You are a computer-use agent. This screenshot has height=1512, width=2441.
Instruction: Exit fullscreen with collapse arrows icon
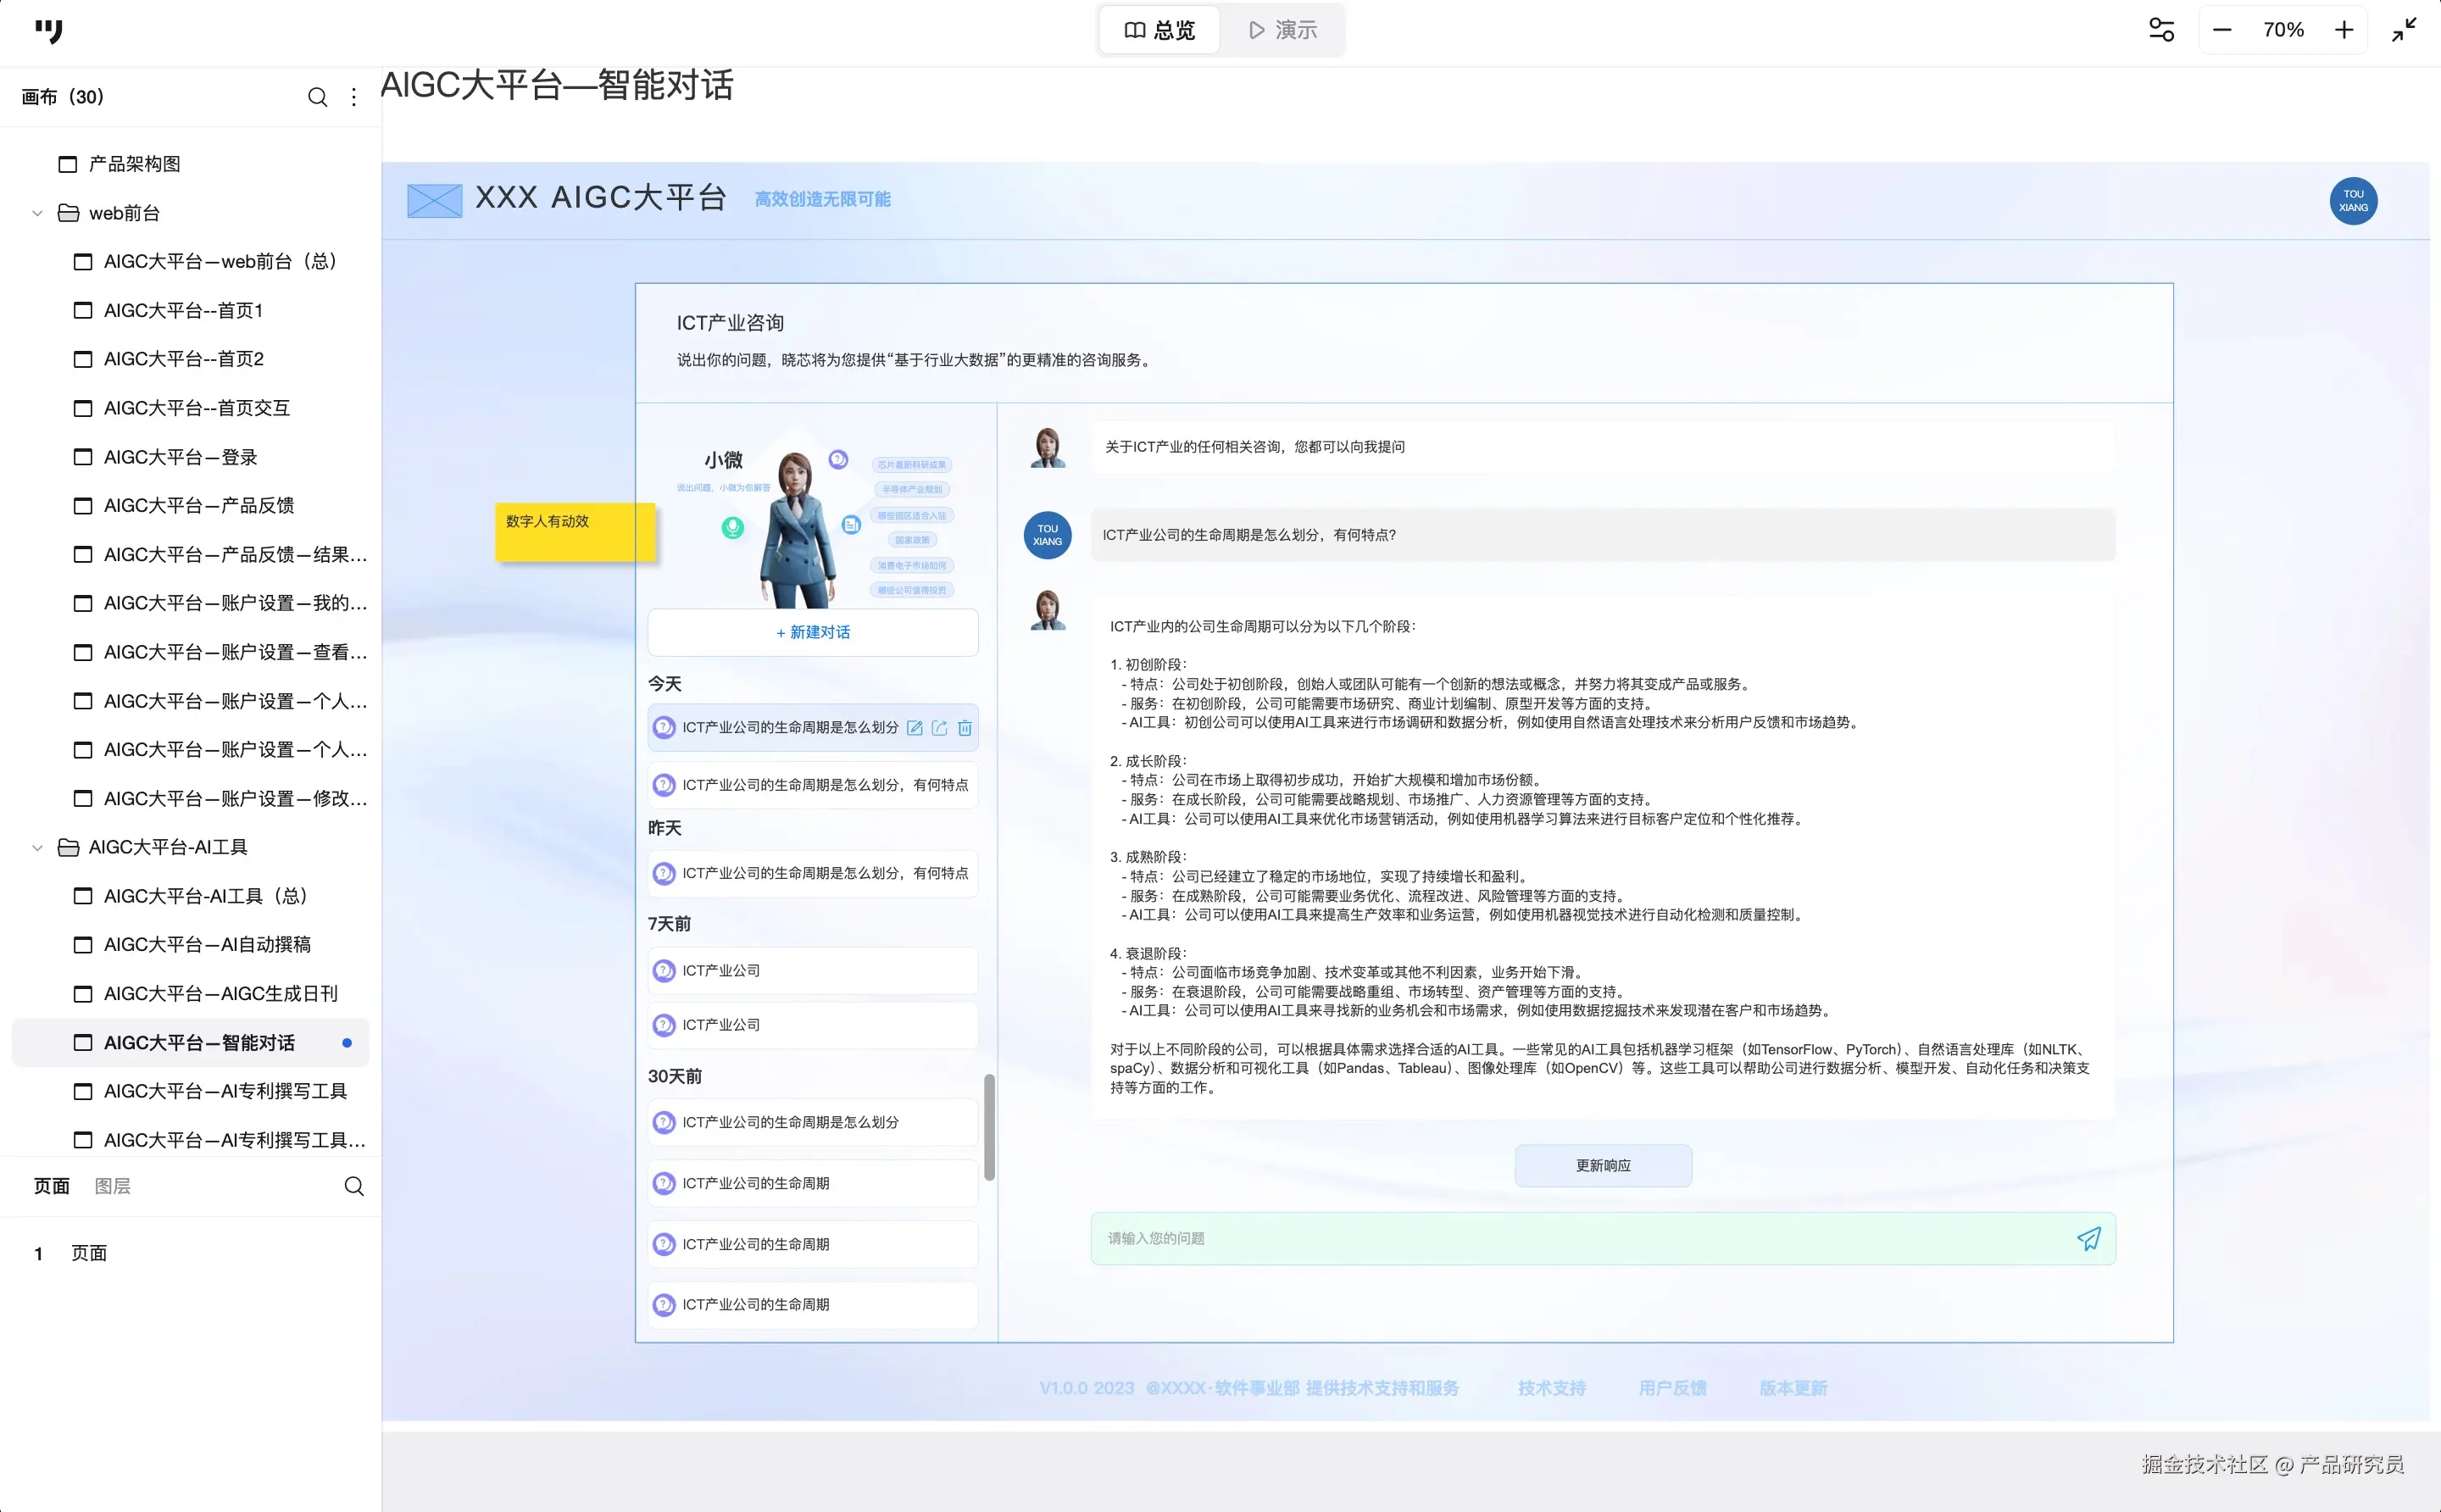2404,30
